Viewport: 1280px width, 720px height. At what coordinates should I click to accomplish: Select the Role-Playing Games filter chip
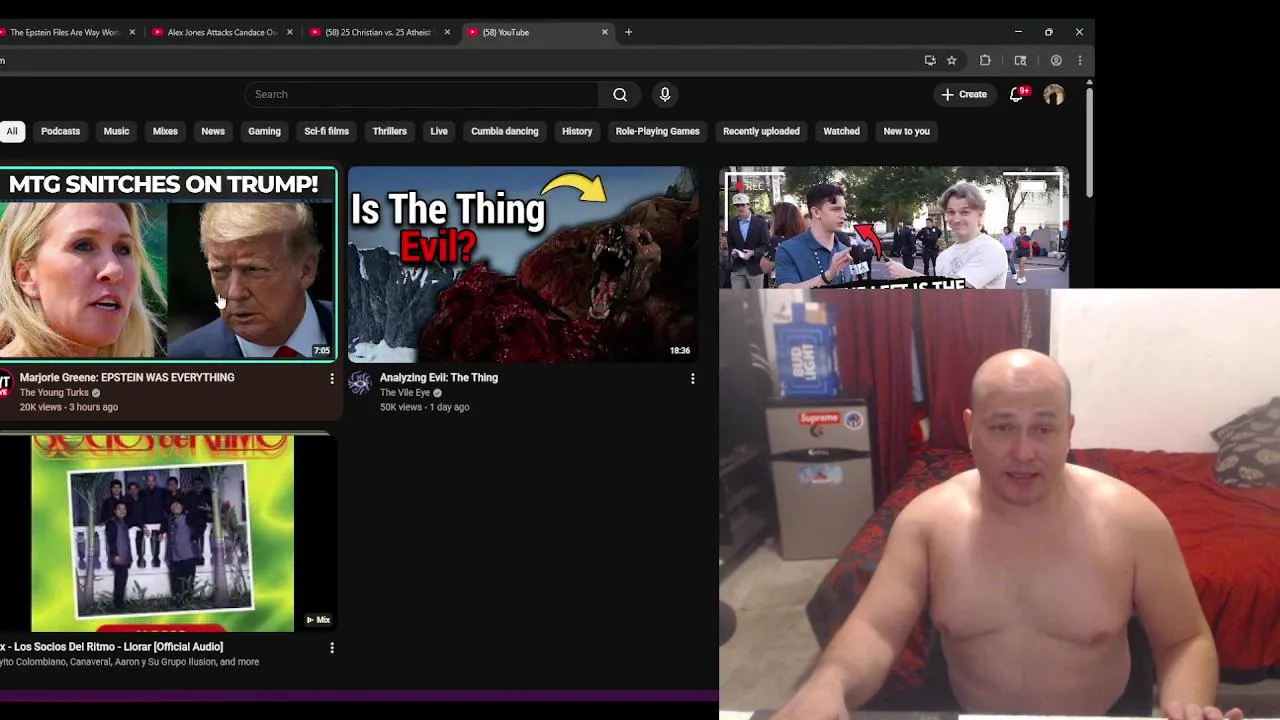pyautogui.click(x=657, y=131)
